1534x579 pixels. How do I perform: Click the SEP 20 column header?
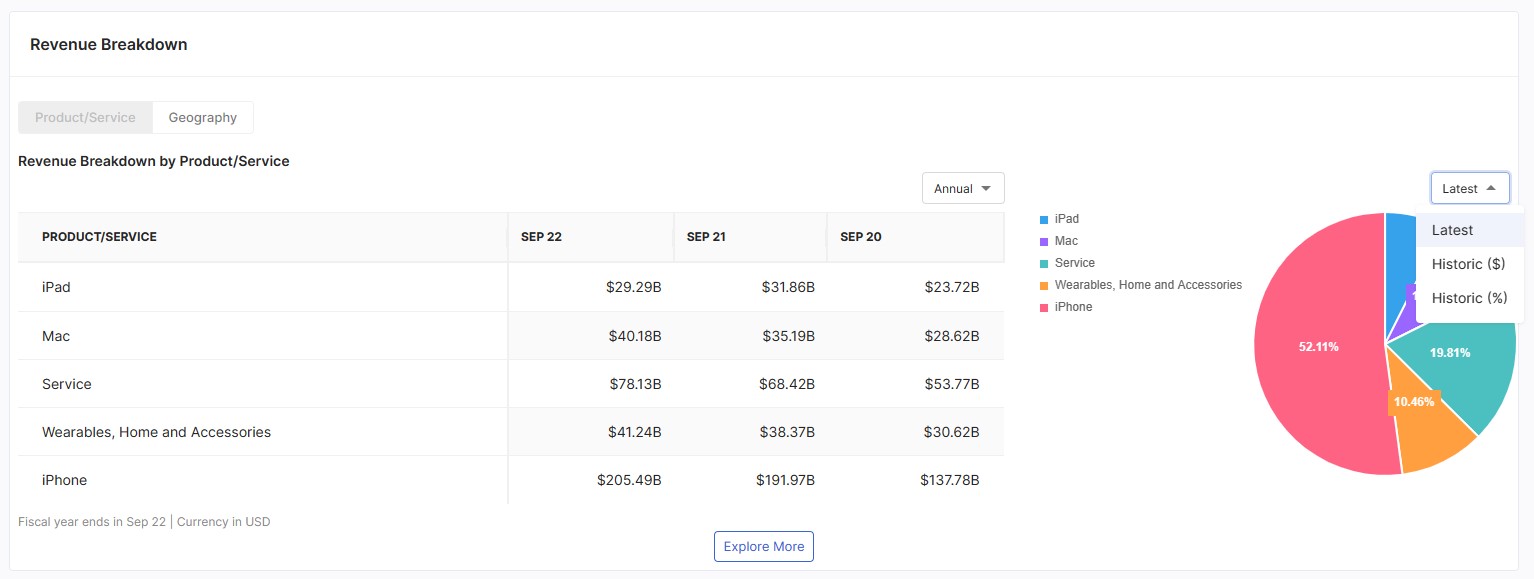915,237
